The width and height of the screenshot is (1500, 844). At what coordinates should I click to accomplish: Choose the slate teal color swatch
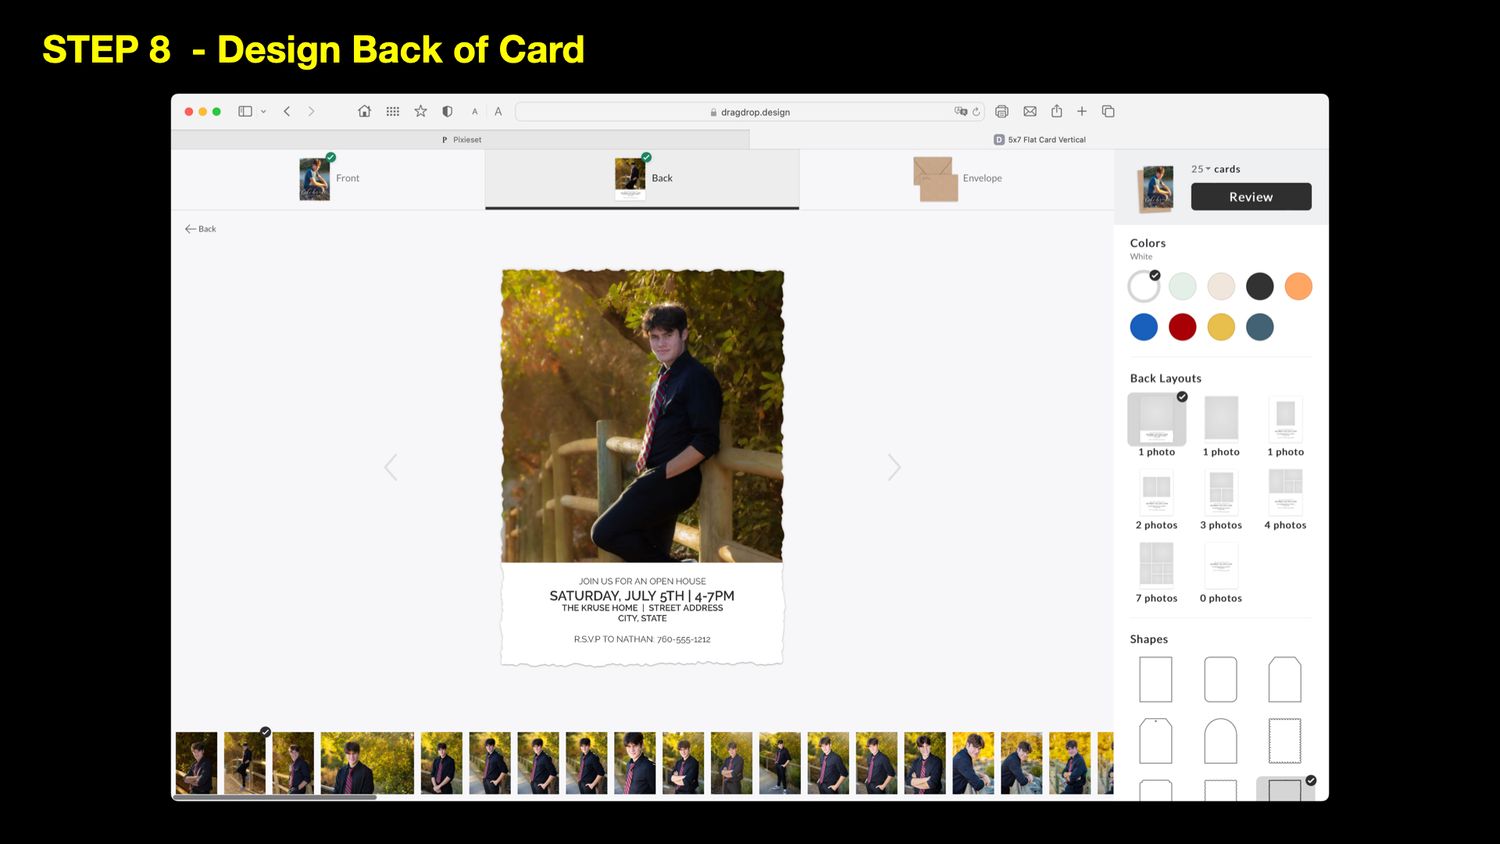pos(1260,327)
